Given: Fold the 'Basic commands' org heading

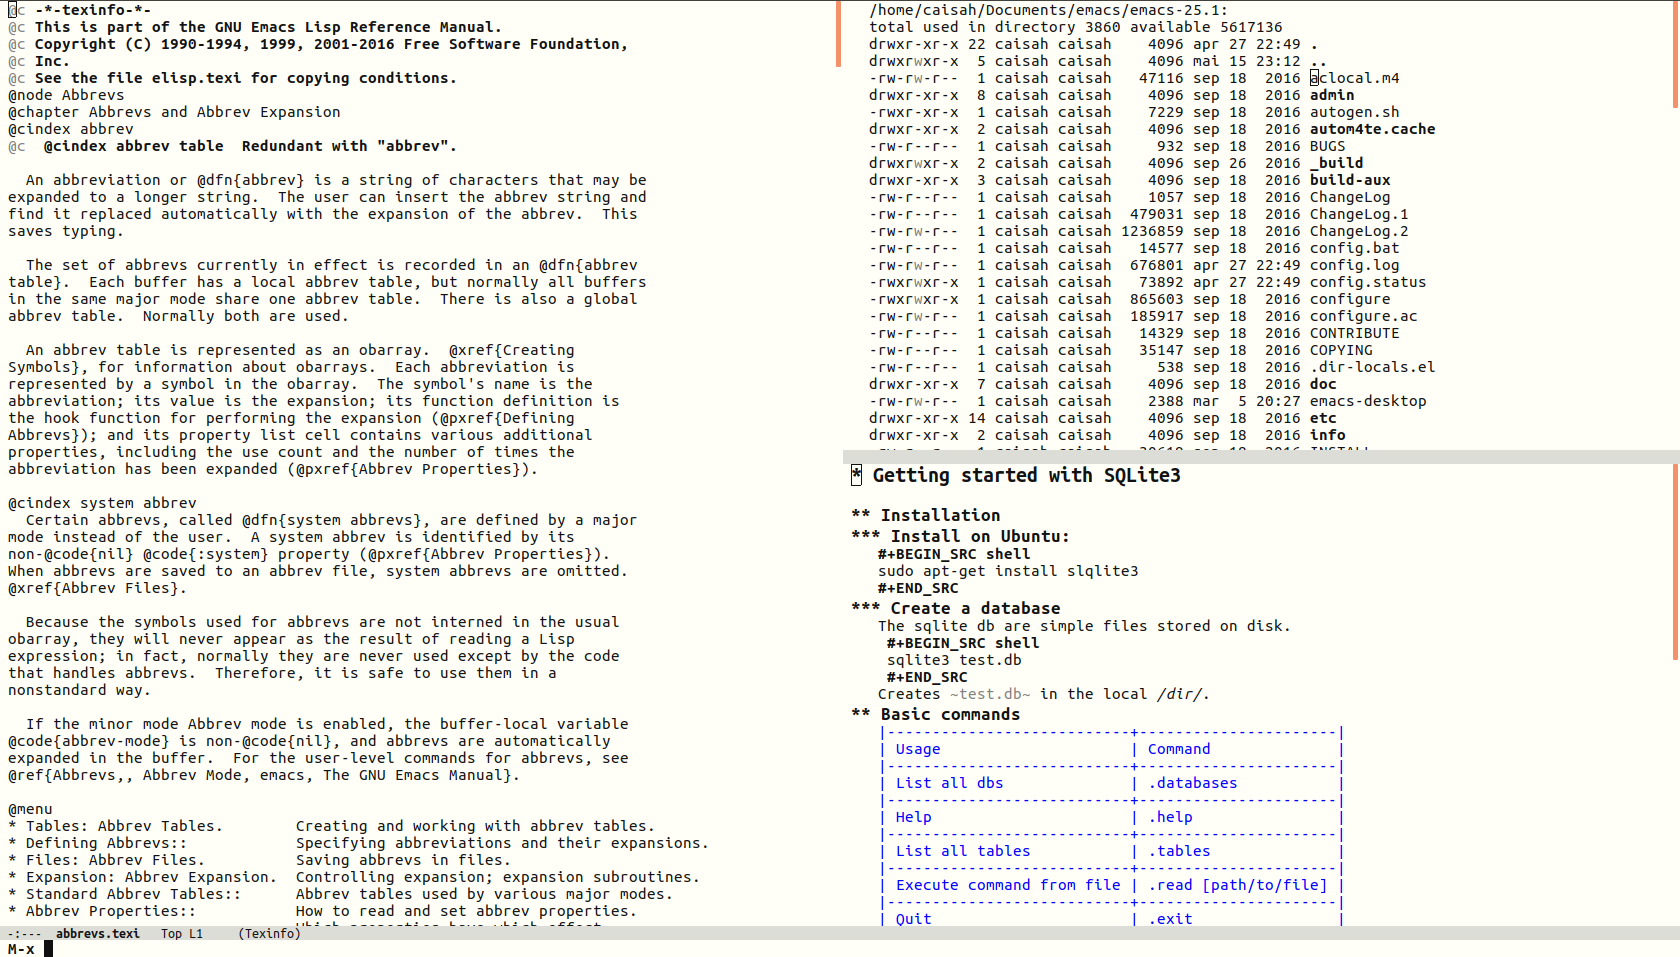Looking at the screenshot, I should tap(936, 714).
